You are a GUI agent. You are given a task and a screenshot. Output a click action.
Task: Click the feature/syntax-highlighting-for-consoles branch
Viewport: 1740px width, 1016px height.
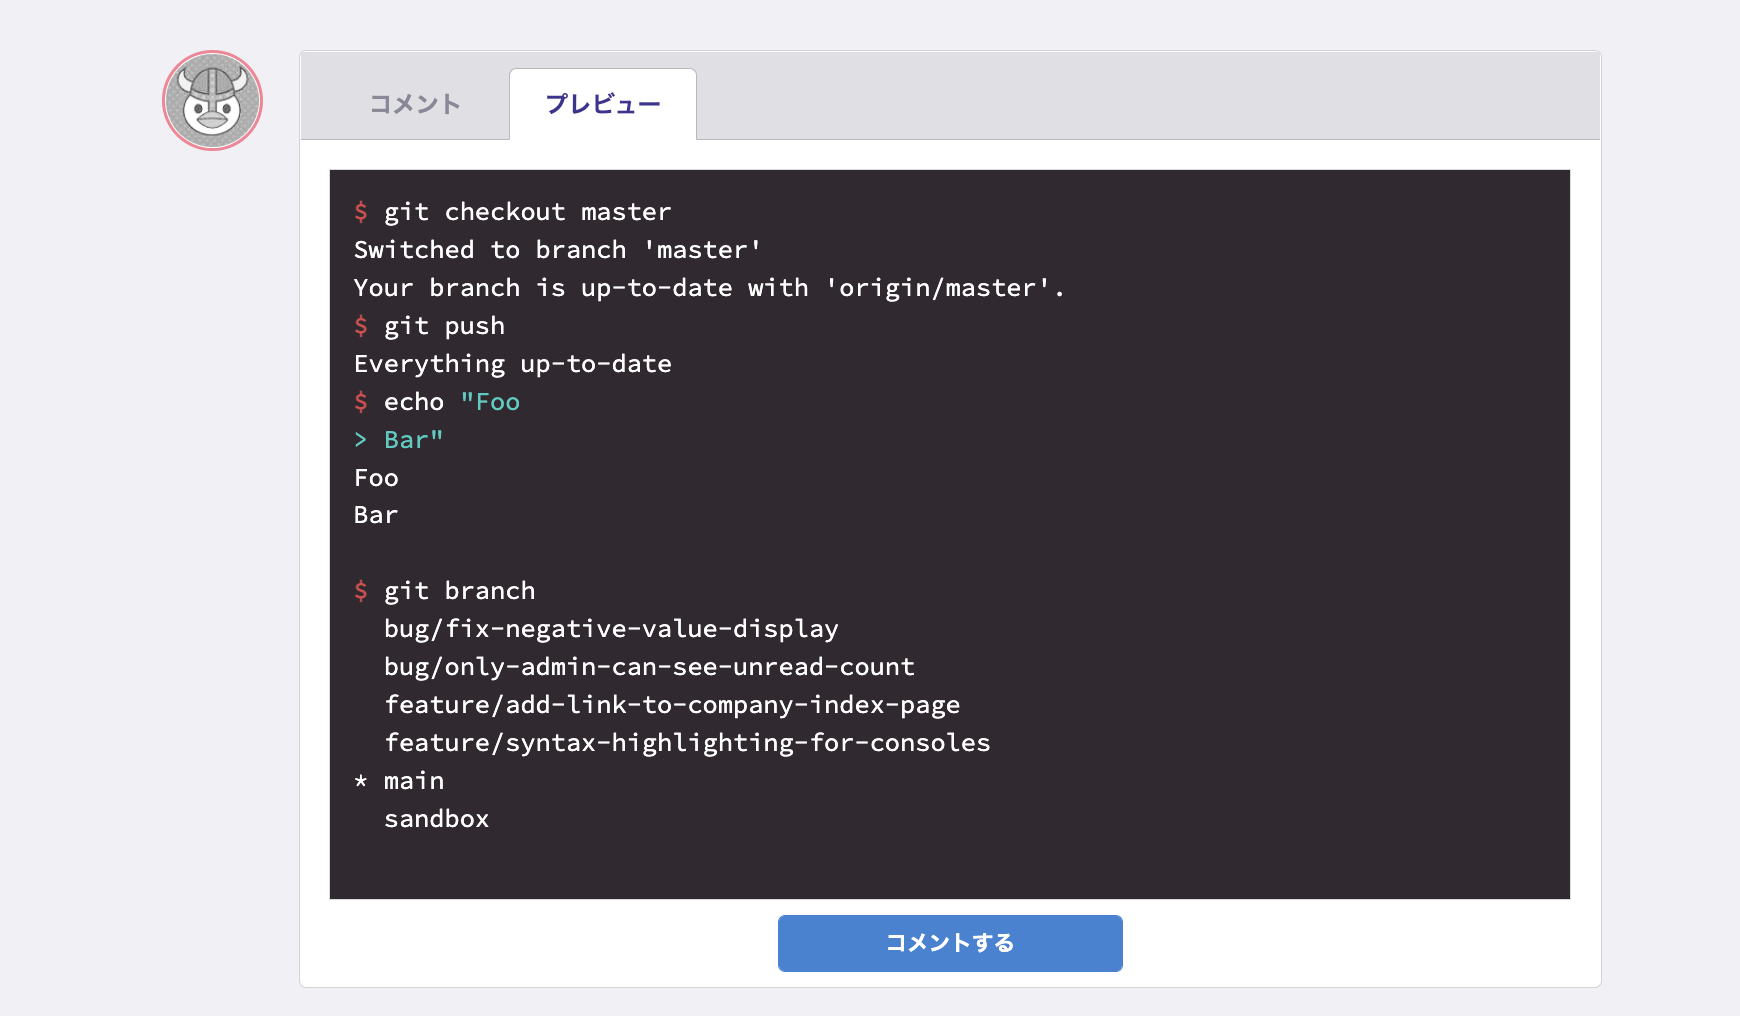(x=688, y=742)
